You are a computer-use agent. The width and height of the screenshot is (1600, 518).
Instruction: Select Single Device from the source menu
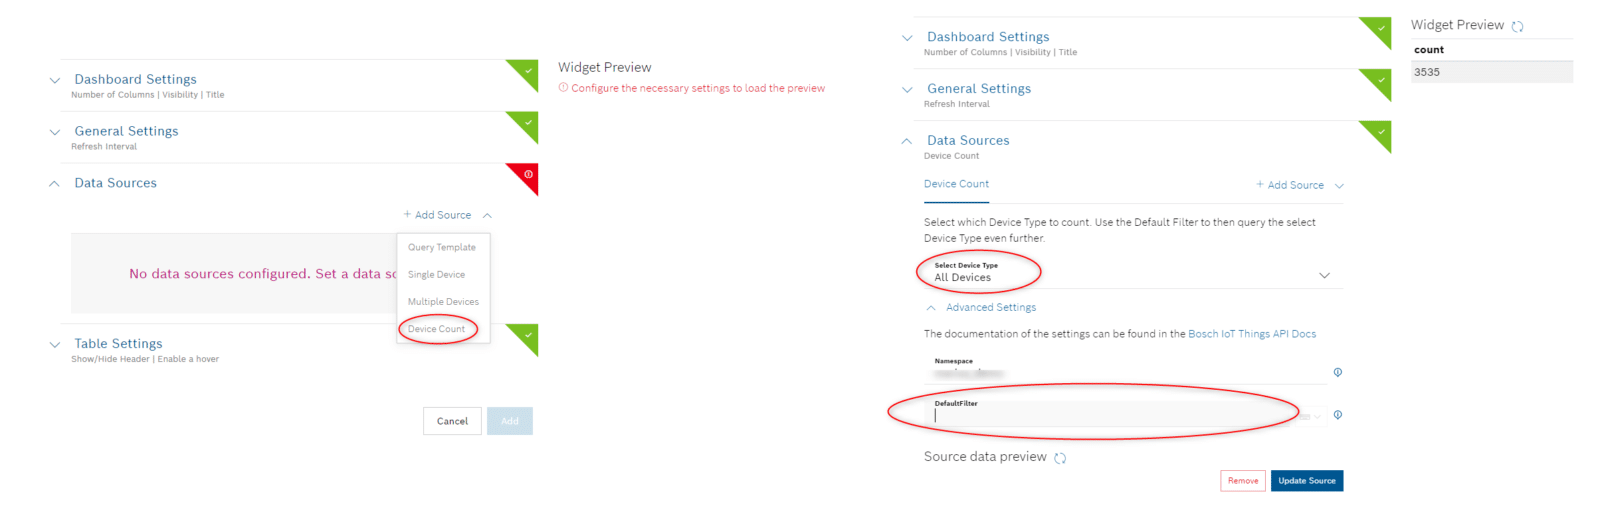[x=436, y=274]
